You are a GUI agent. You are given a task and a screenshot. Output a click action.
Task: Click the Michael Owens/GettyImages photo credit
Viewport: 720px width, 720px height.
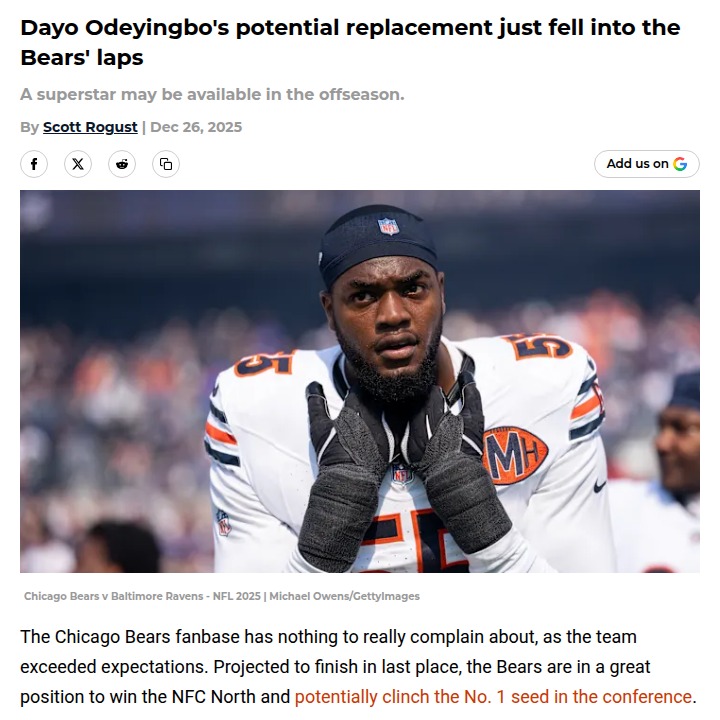pos(344,596)
